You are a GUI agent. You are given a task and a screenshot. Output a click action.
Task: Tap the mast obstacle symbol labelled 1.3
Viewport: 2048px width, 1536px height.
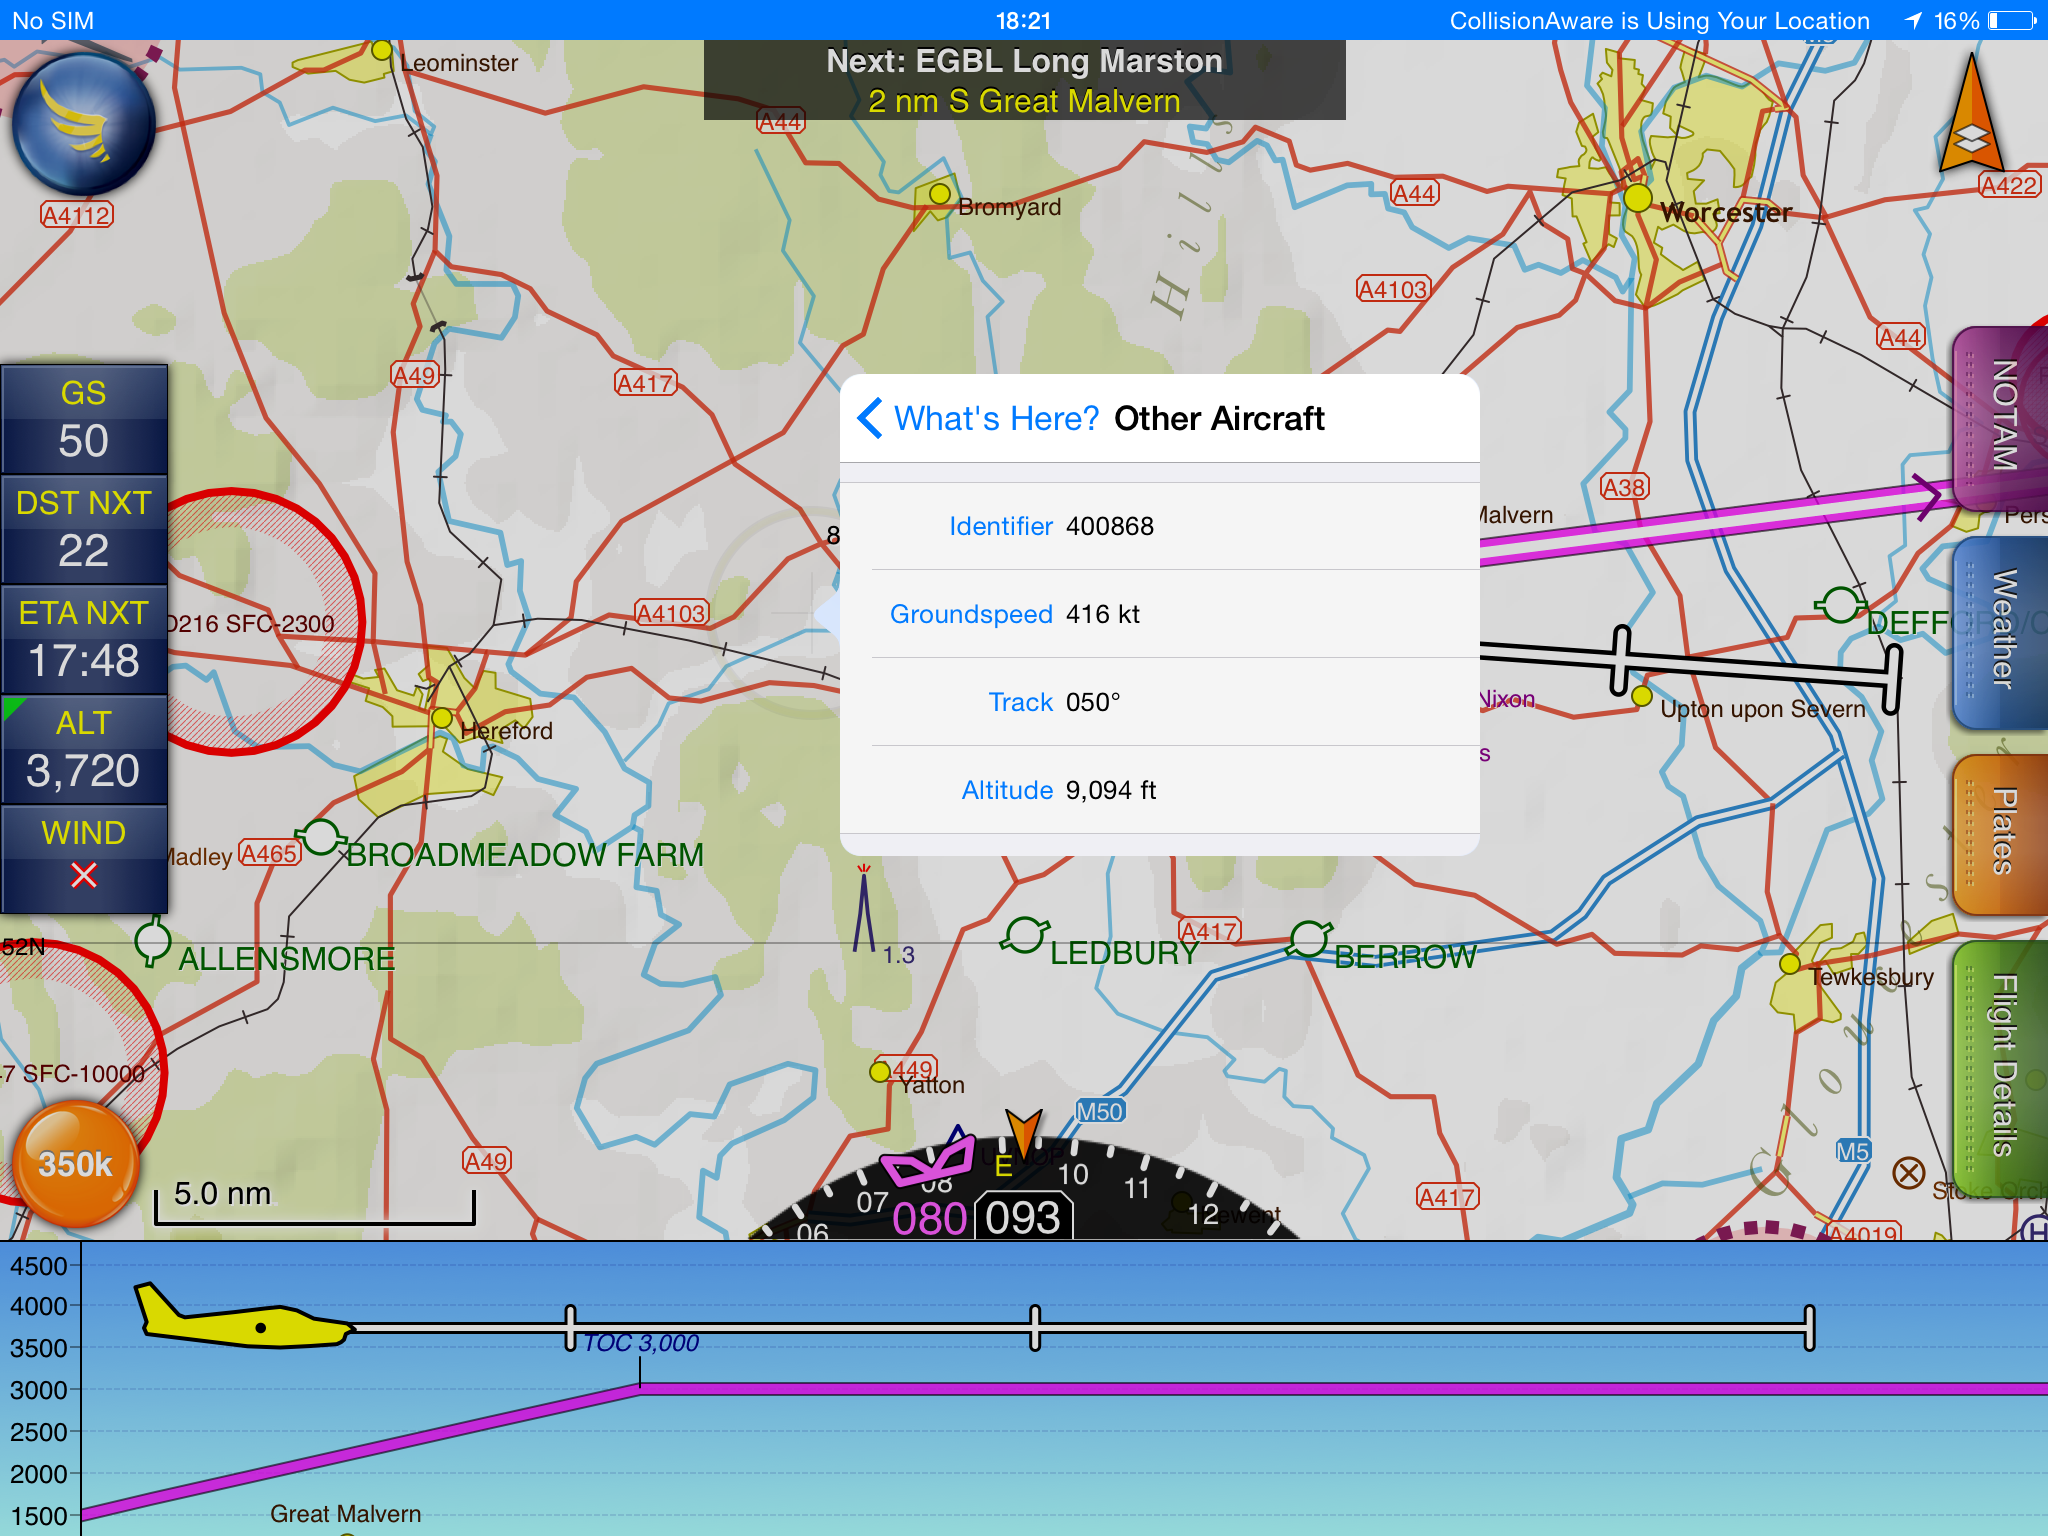864,912
